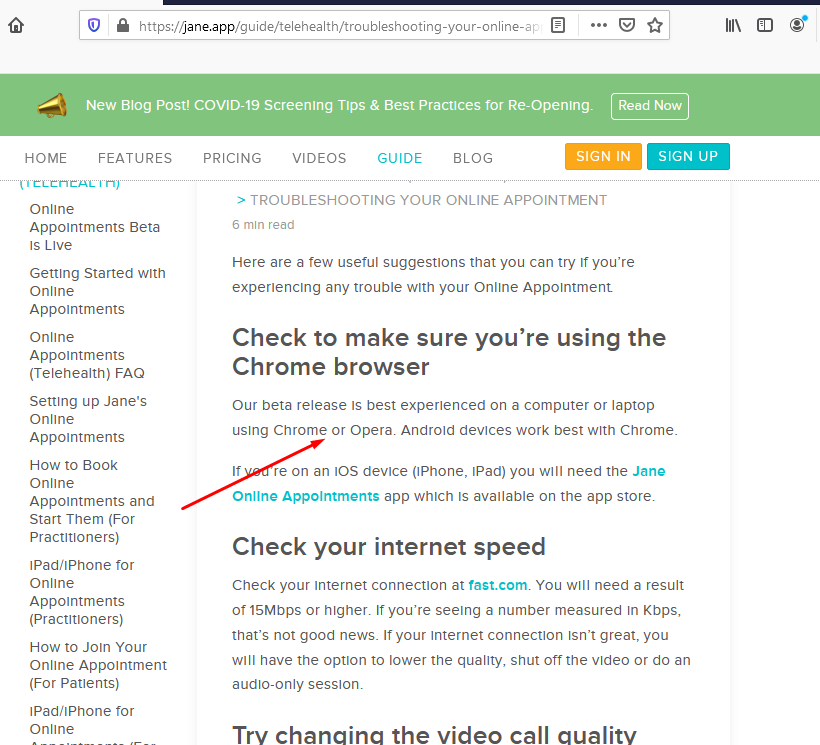
Task: Open the BLOG nav item
Action: click(x=473, y=158)
